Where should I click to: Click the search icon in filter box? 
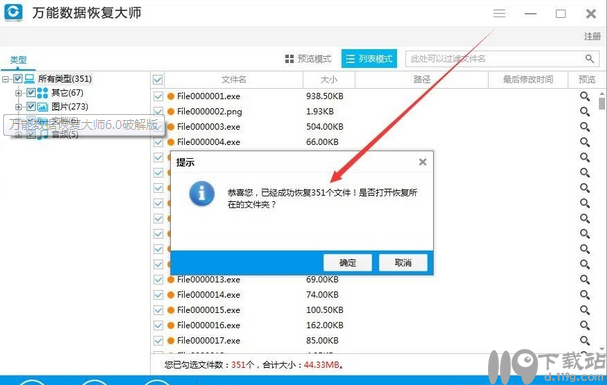click(589, 59)
